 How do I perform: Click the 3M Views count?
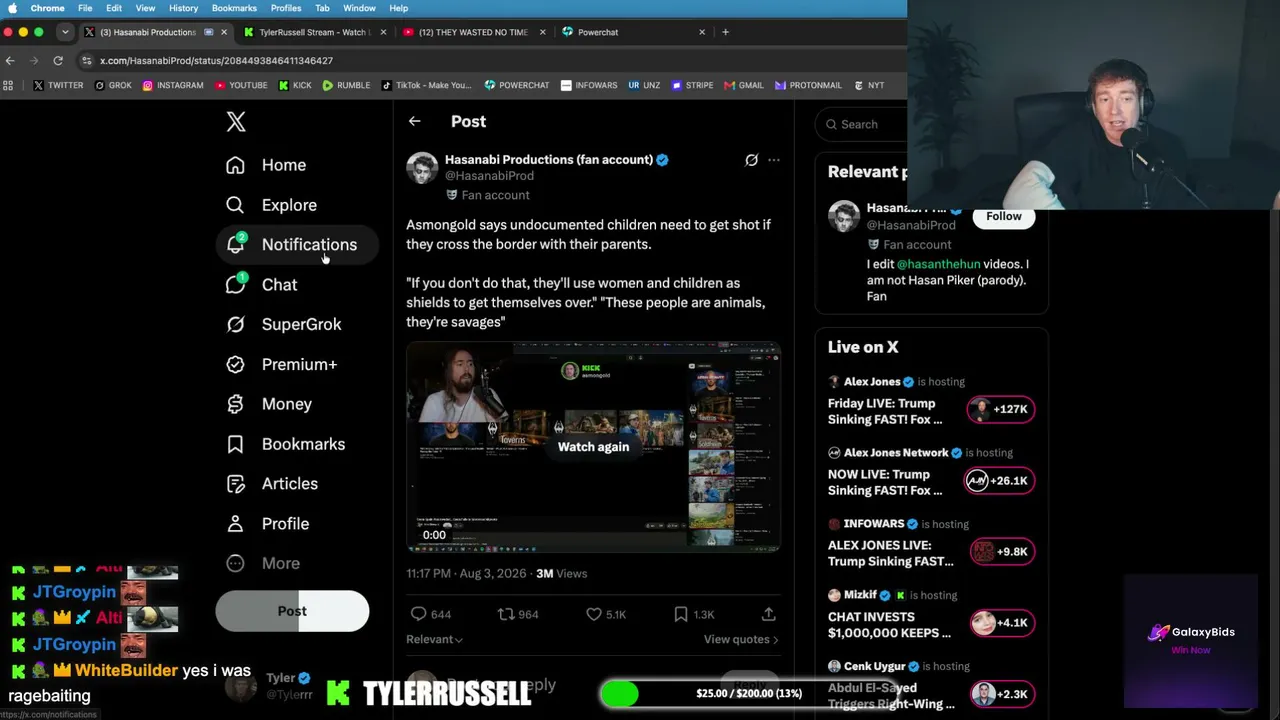click(561, 573)
